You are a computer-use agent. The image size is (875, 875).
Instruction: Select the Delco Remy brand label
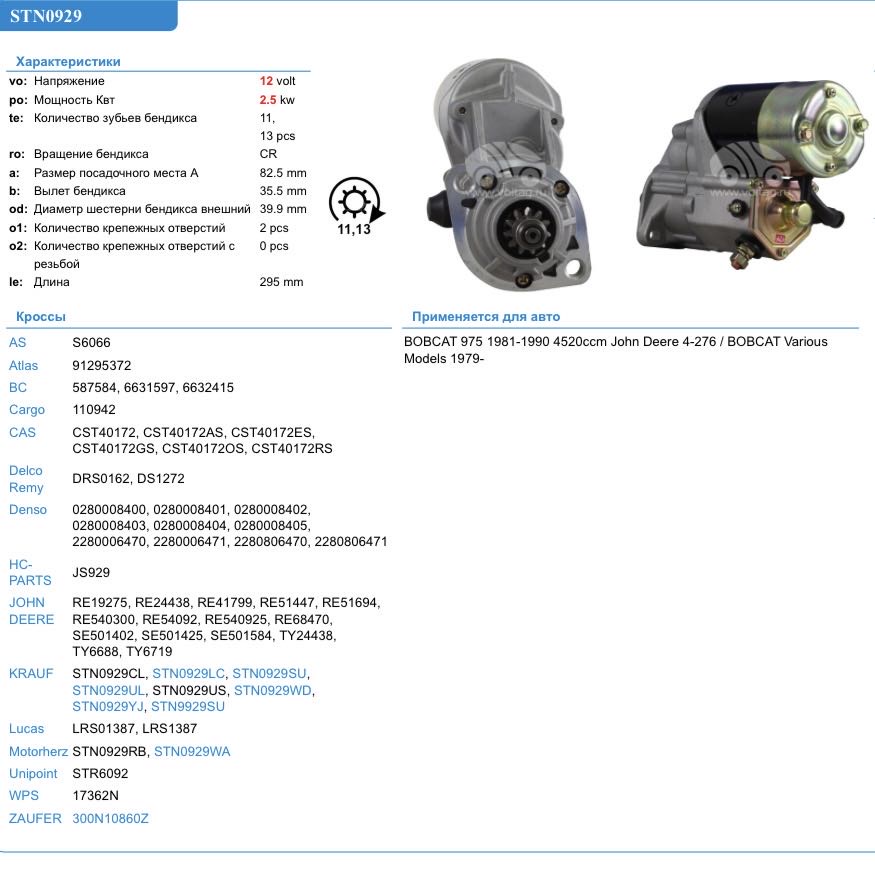(x=27, y=479)
